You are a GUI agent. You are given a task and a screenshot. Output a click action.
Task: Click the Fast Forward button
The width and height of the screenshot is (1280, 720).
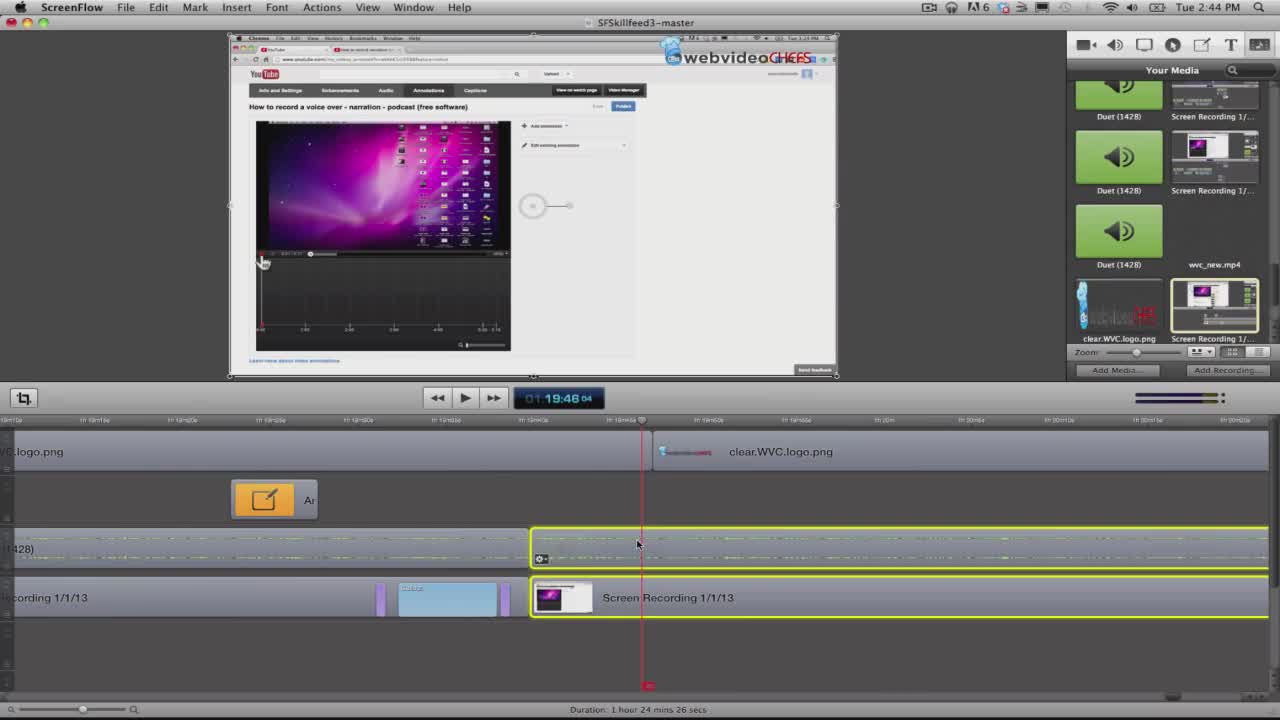pos(493,398)
